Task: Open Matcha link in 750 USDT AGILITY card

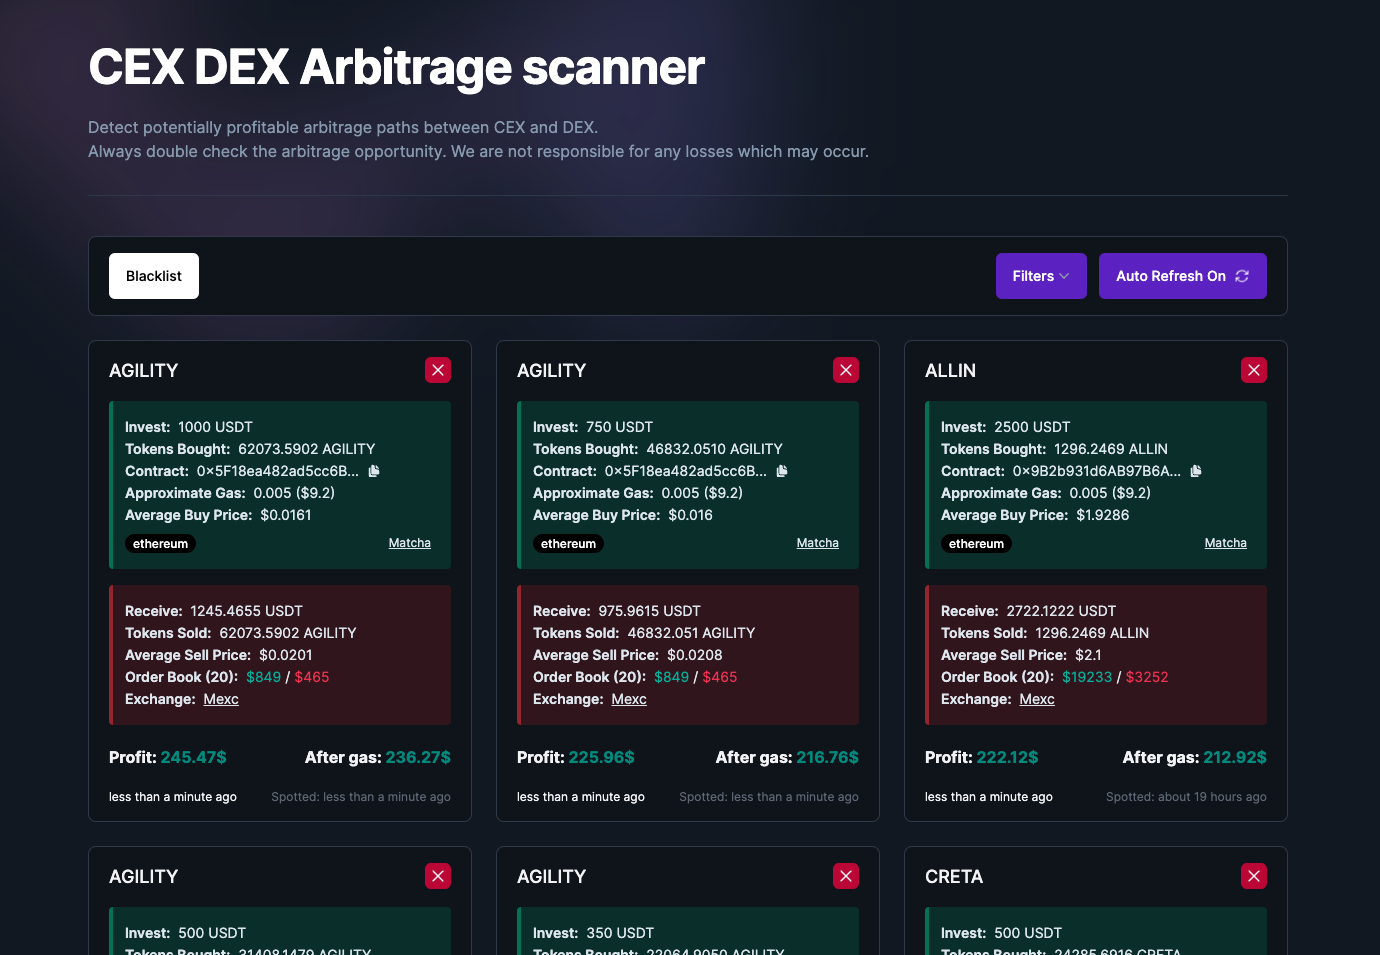Action: pyautogui.click(x=817, y=543)
